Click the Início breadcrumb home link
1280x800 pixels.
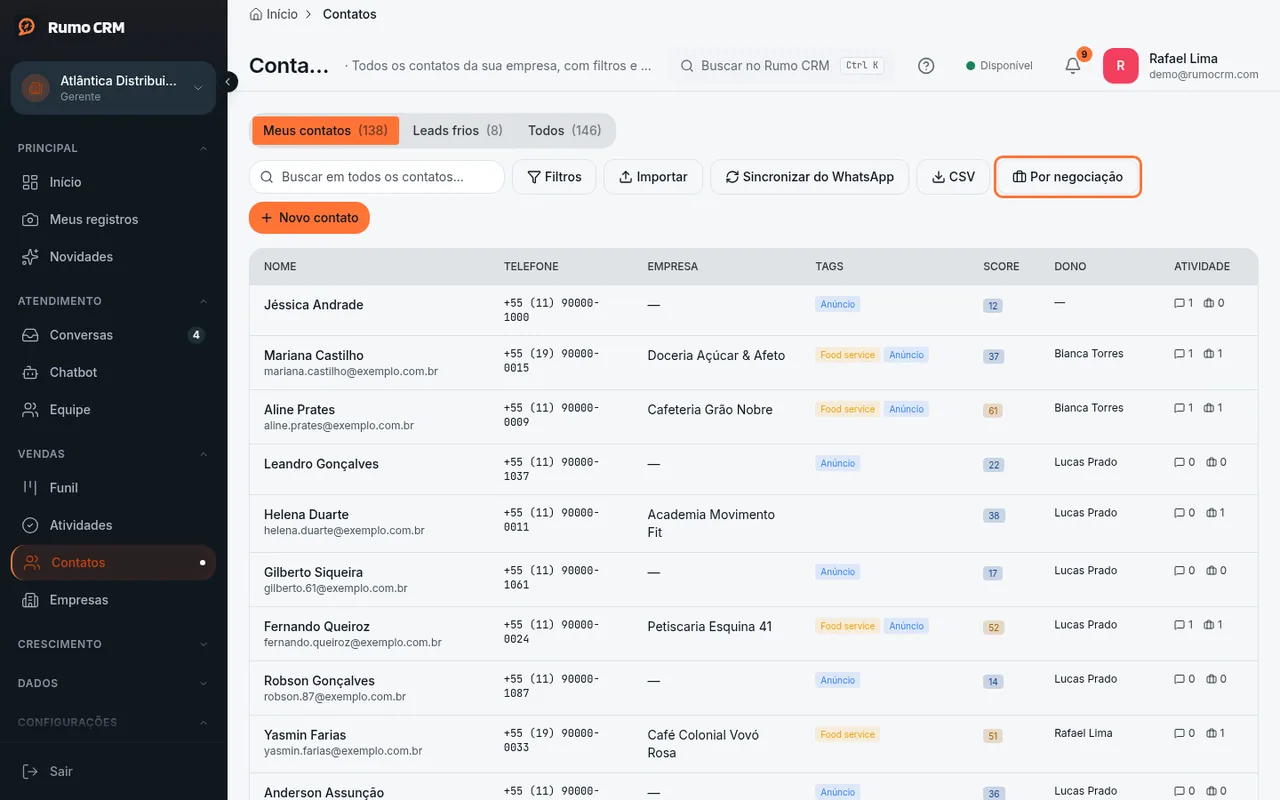click(273, 14)
